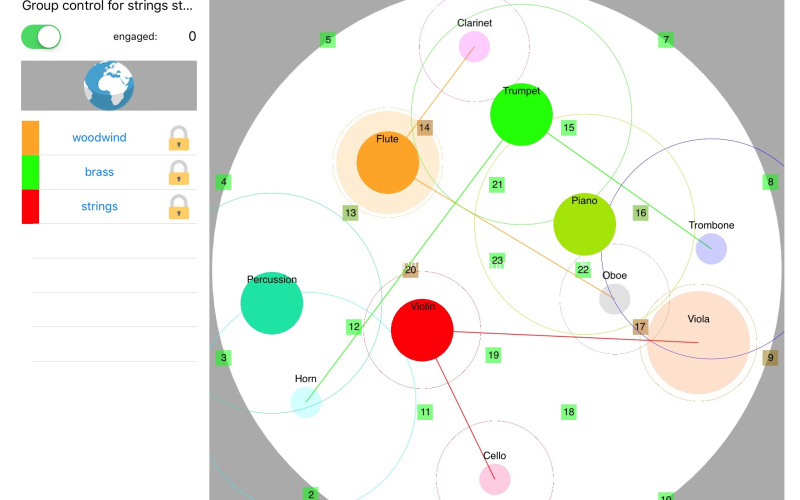Select the Violin red circle
800x500 pixels.
422,330
